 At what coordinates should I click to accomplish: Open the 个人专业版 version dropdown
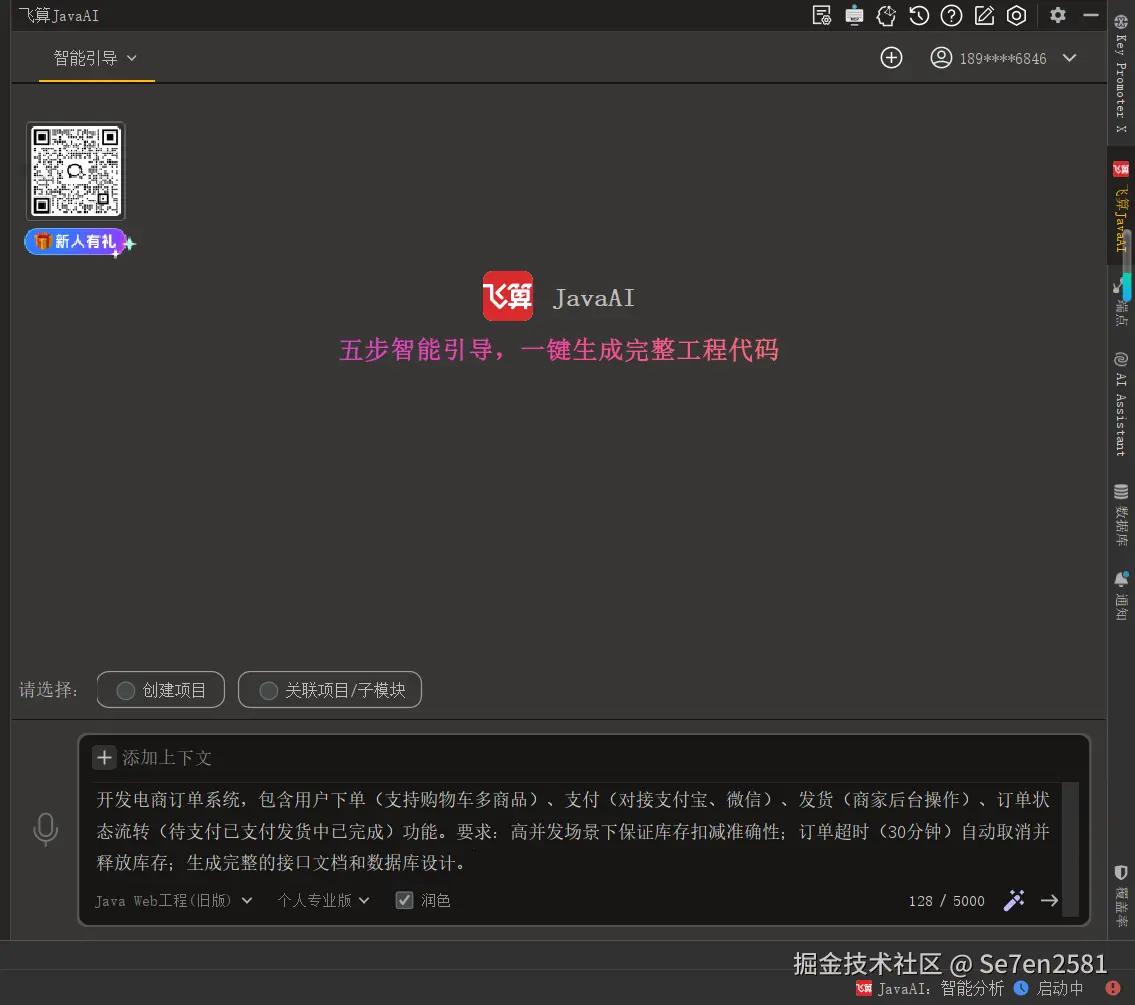[324, 901]
